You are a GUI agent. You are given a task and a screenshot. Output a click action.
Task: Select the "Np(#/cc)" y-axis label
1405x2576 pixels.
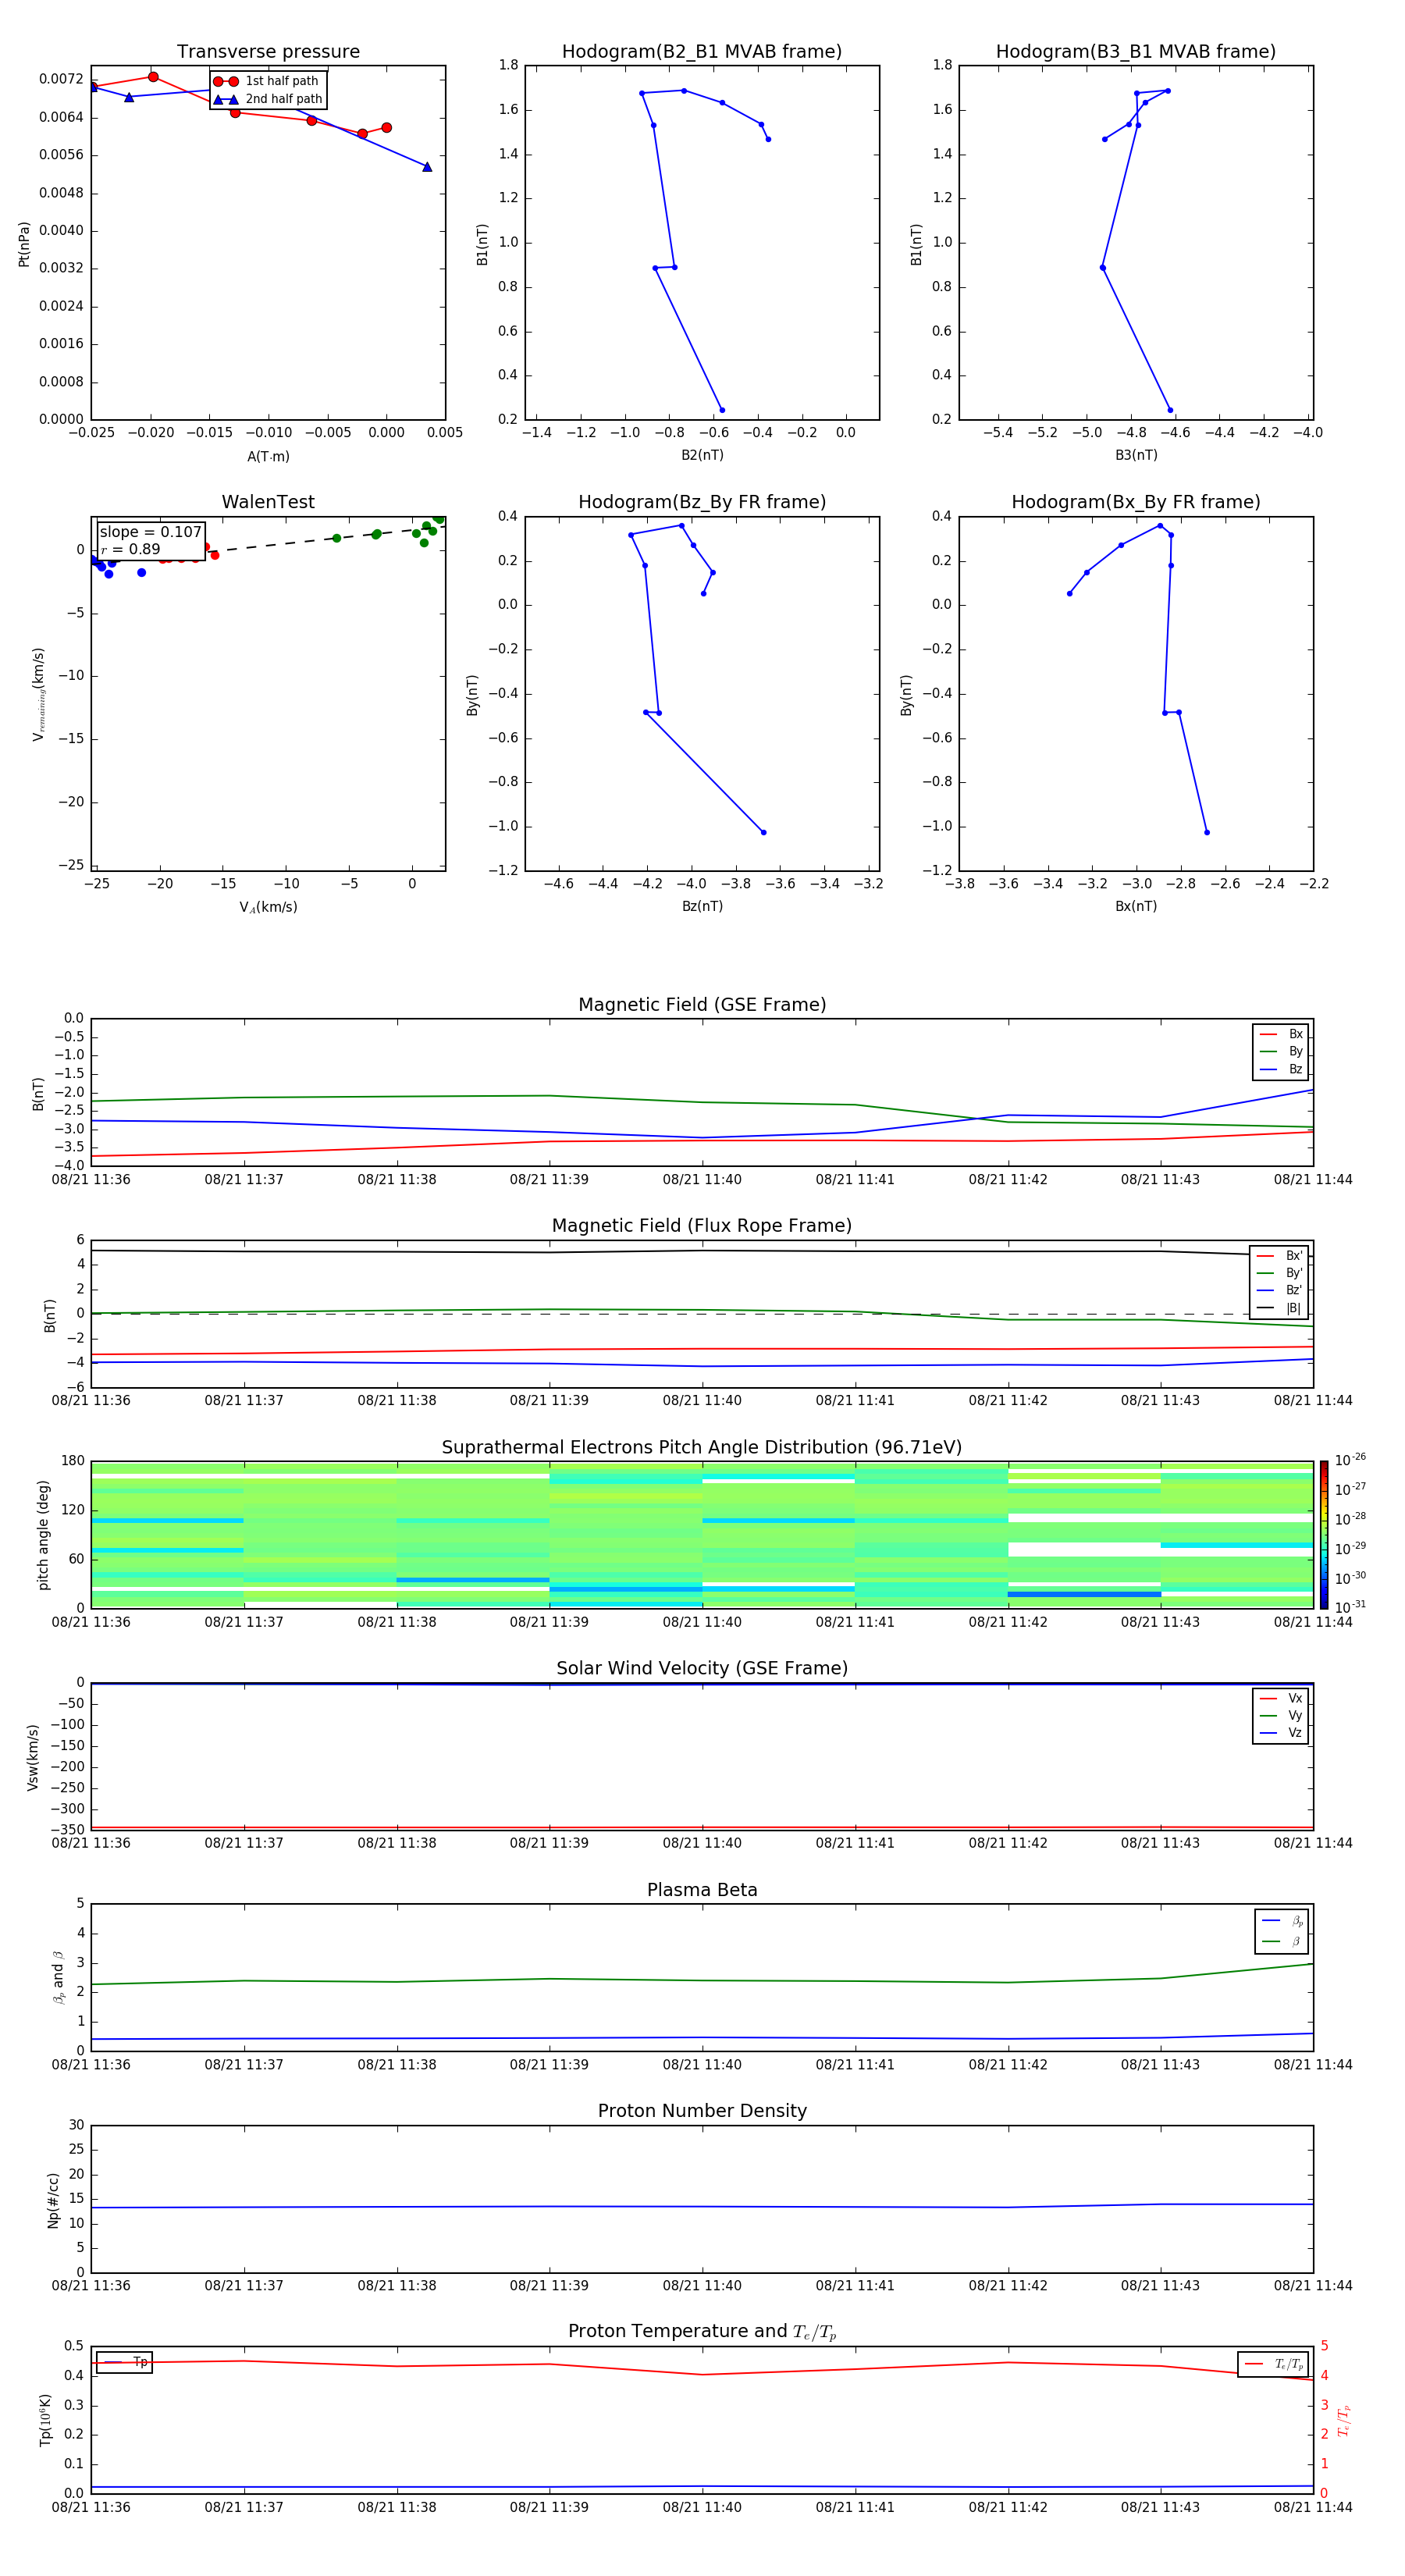53,2200
